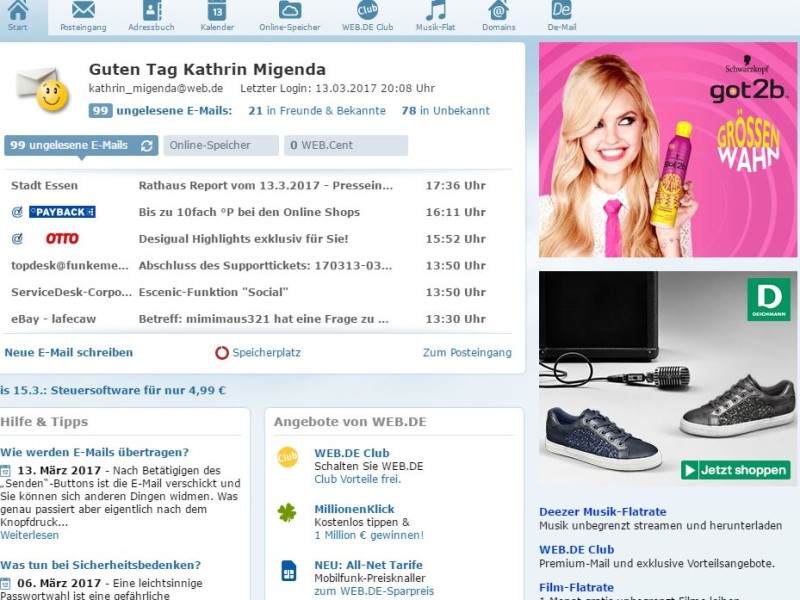Image resolution: width=800 pixels, height=600 pixels.
Task: Click the blue SIM card tariff icon
Action: tap(289, 571)
